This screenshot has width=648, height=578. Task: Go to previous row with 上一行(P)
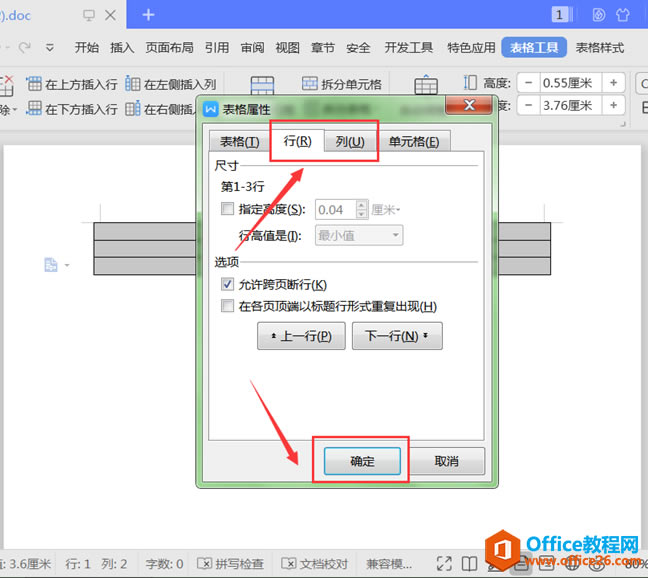[301, 336]
